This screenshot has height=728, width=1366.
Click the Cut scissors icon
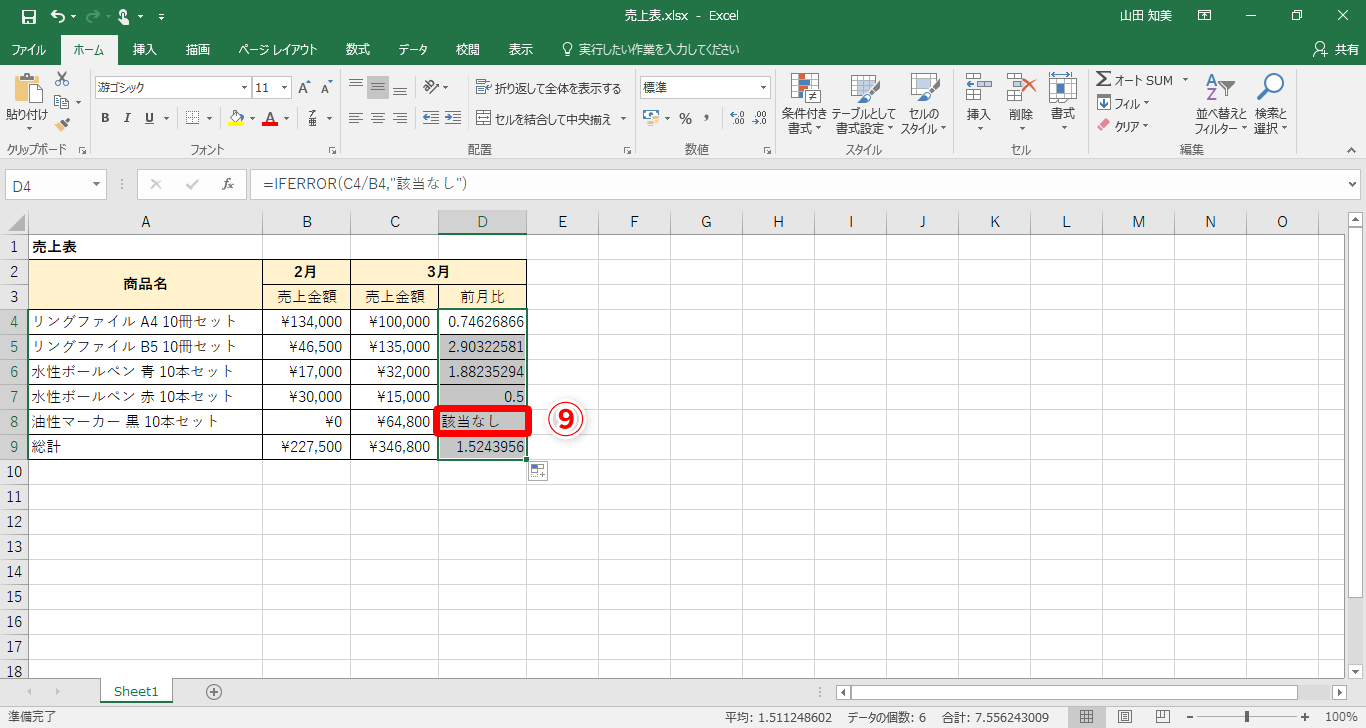[x=62, y=79]
